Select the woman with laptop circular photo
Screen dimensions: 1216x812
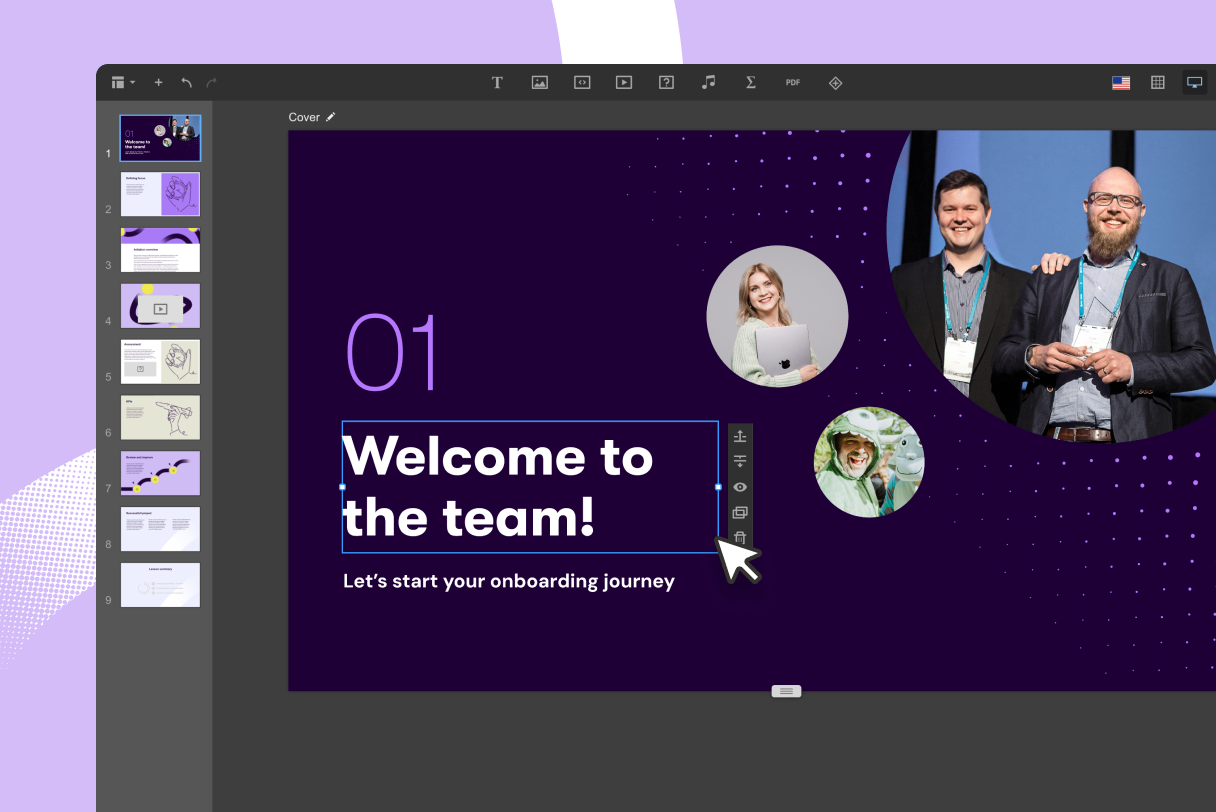click(777, 316)
